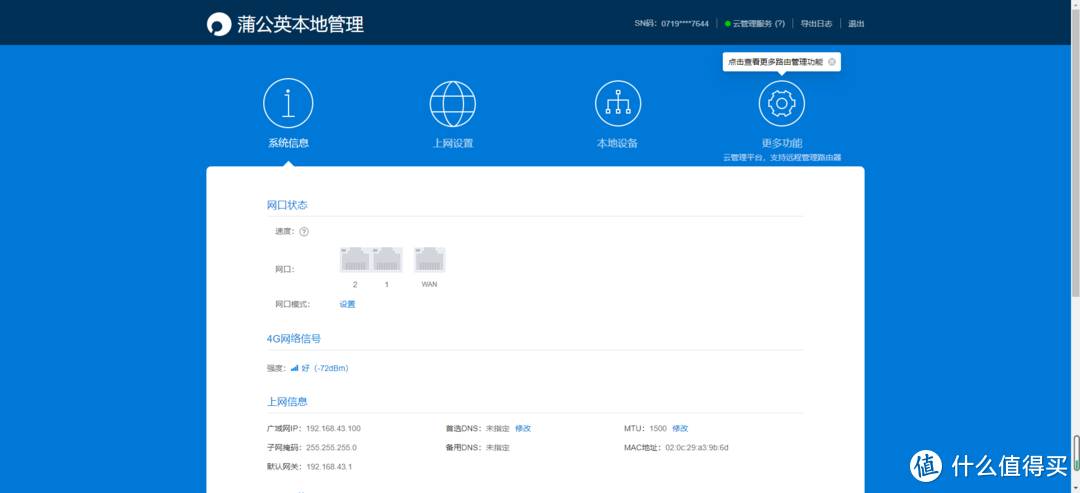
Task: Click the 蒲公英 logo icon in header
Action: (x=219, y=24)
